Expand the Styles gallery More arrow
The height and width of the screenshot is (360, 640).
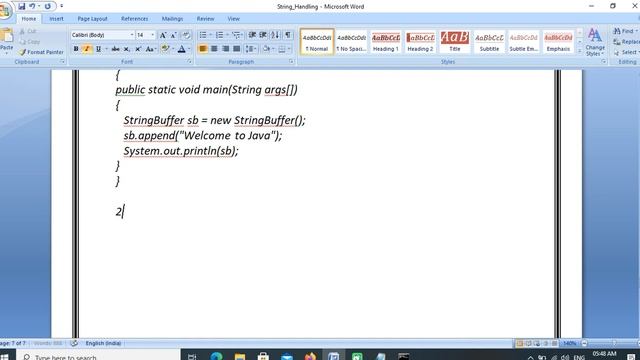pos(579,51)
